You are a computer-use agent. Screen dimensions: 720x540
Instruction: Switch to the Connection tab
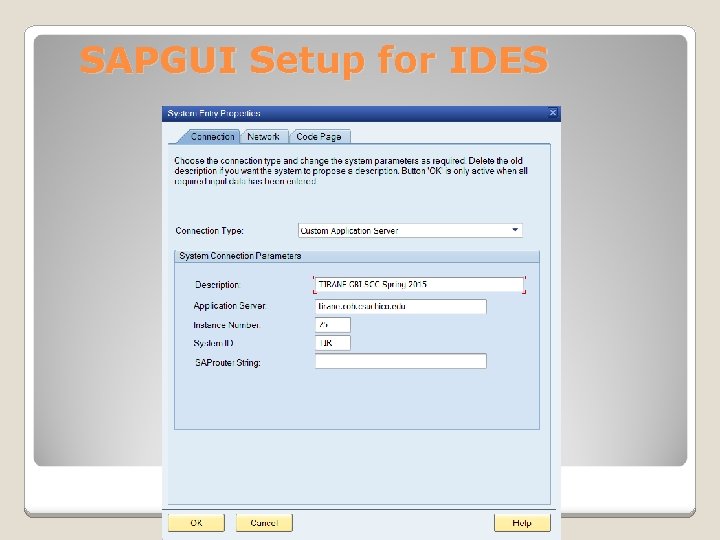212,136
